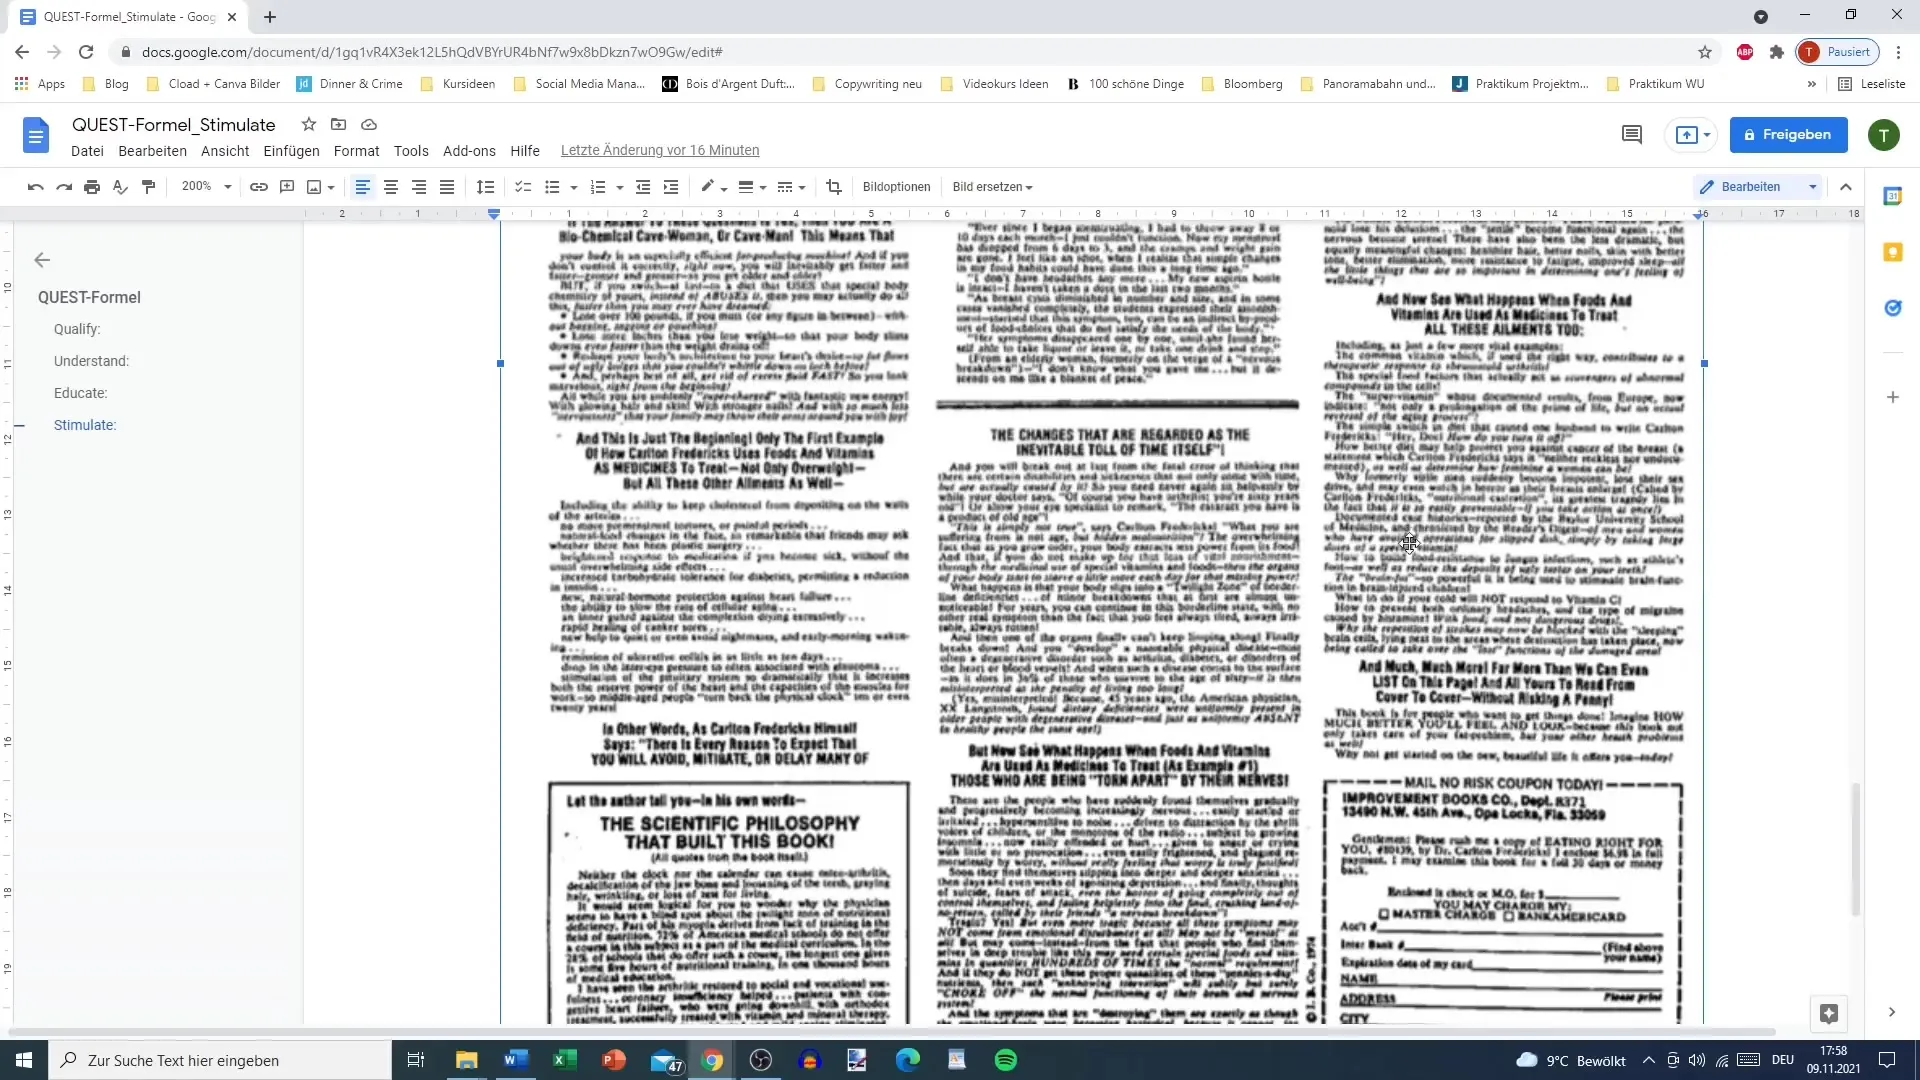Align right in the toolbar
This screenshot has height=1080, width=1920.
pos(419,187)
